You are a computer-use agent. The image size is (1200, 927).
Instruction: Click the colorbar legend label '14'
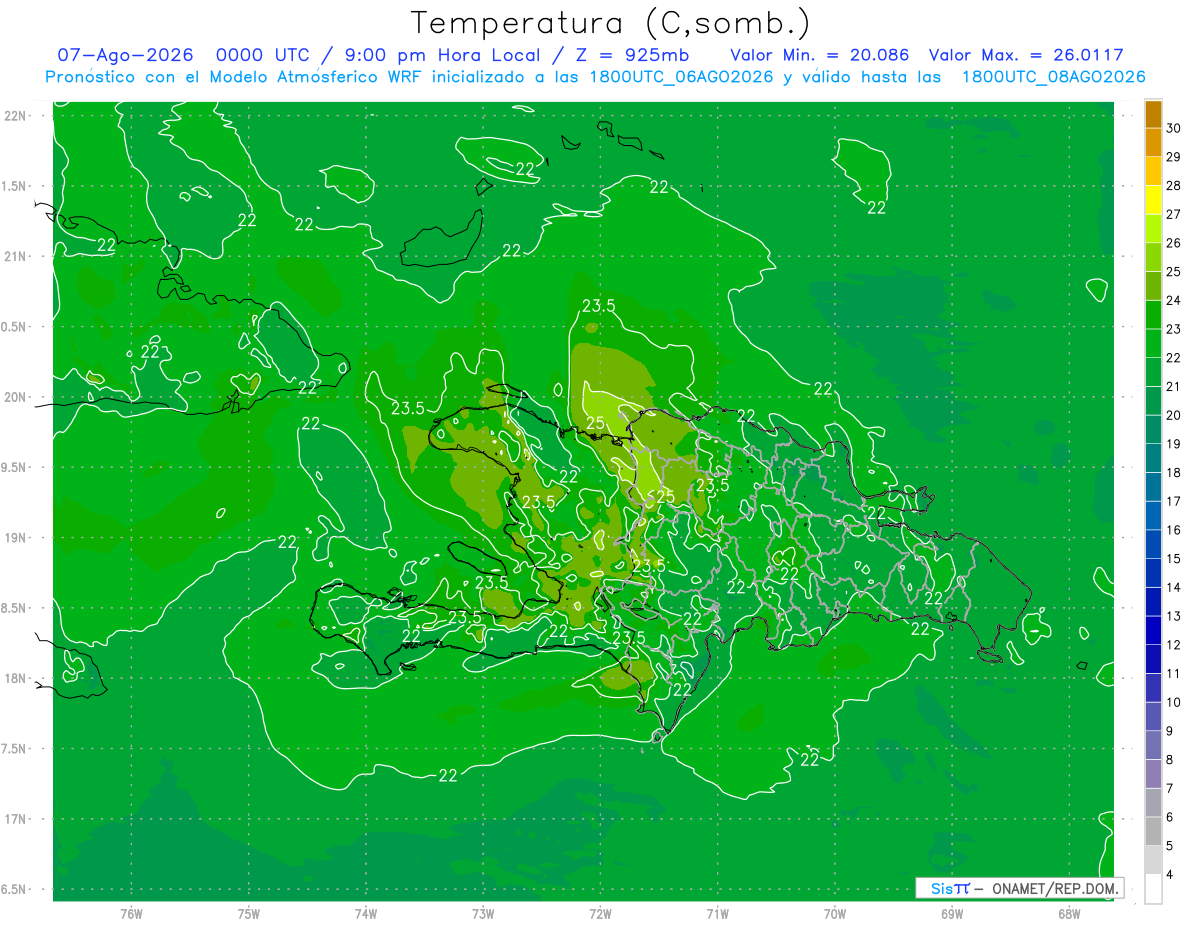point(1174,587)
